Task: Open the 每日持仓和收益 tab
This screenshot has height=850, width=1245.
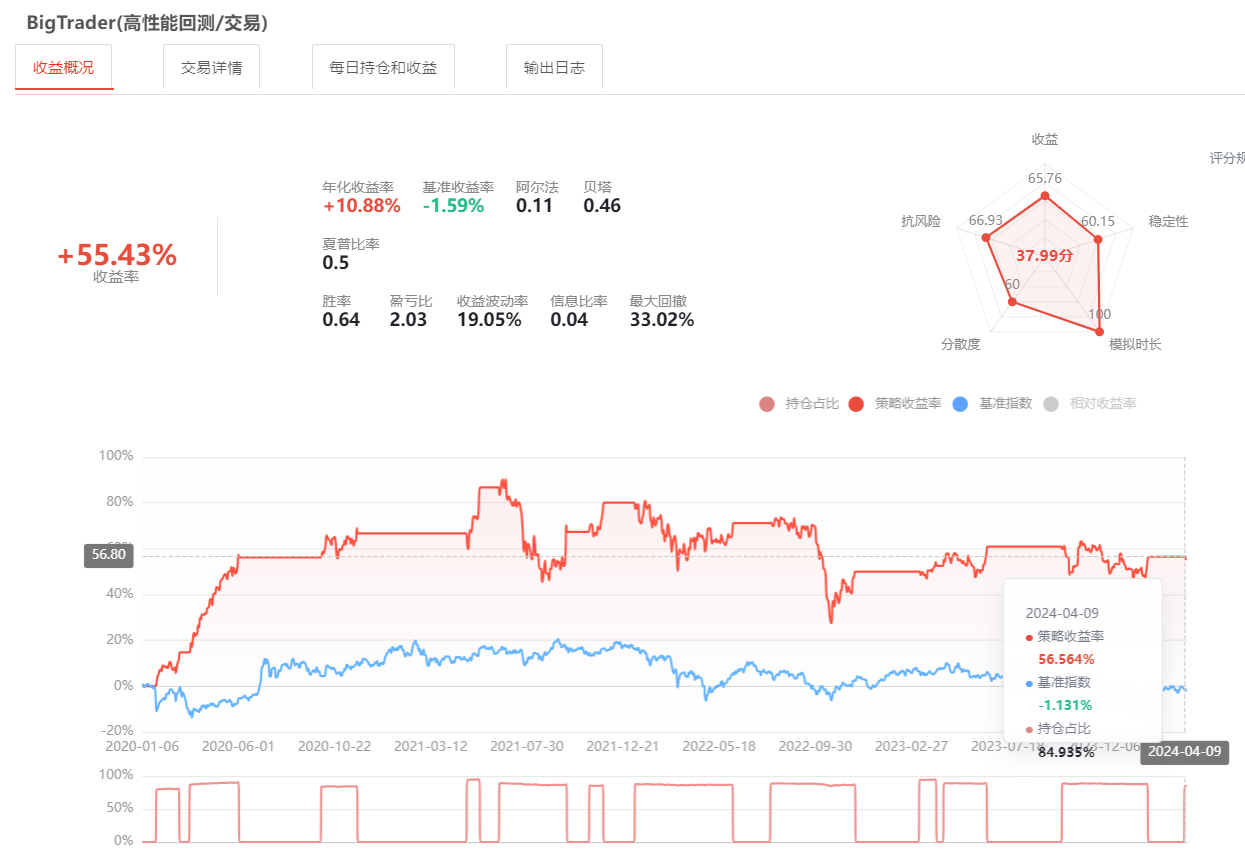Action: (x=383, y=68)
